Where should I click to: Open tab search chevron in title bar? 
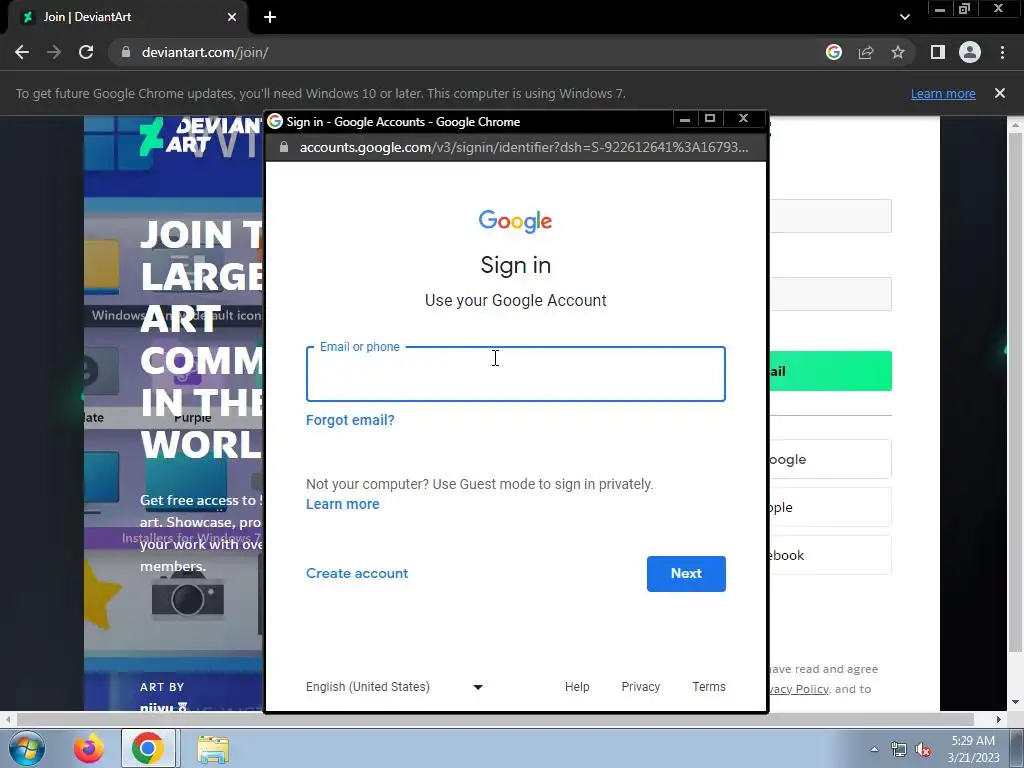904,17
